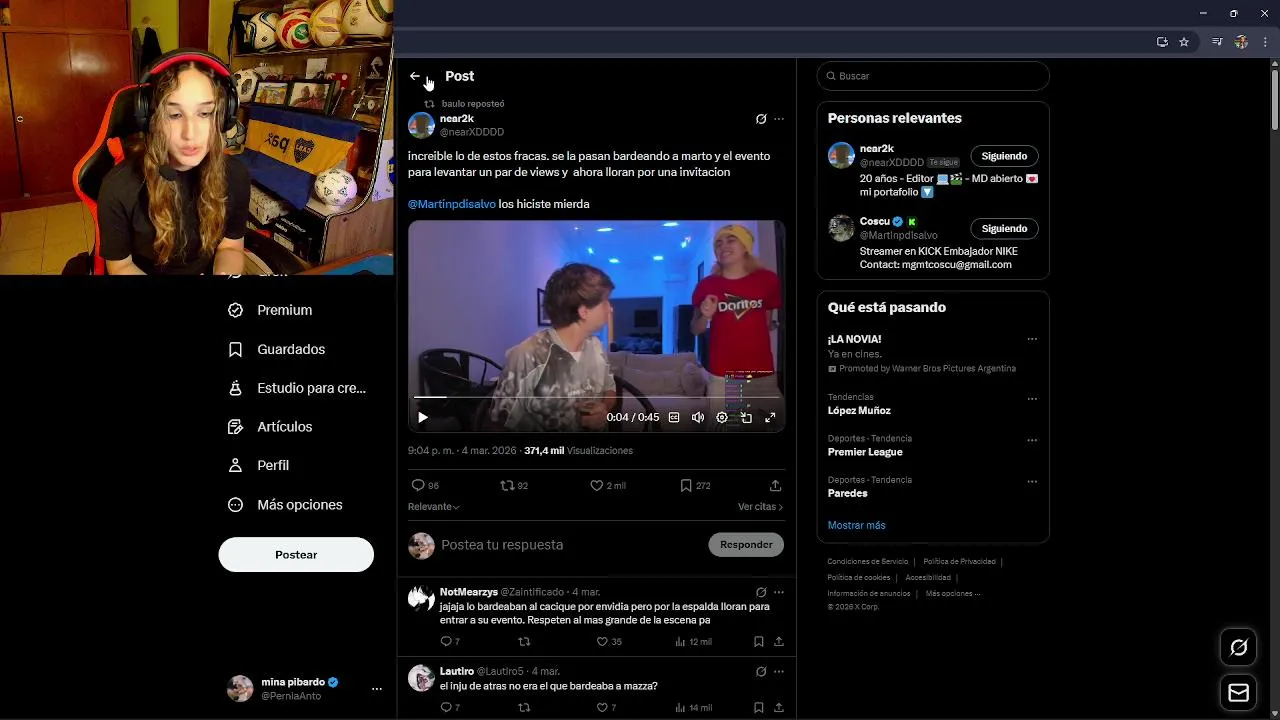Reply to NotMearzys comment
1280x720 pixels.
pyautogui.click(x=450, y=642)
